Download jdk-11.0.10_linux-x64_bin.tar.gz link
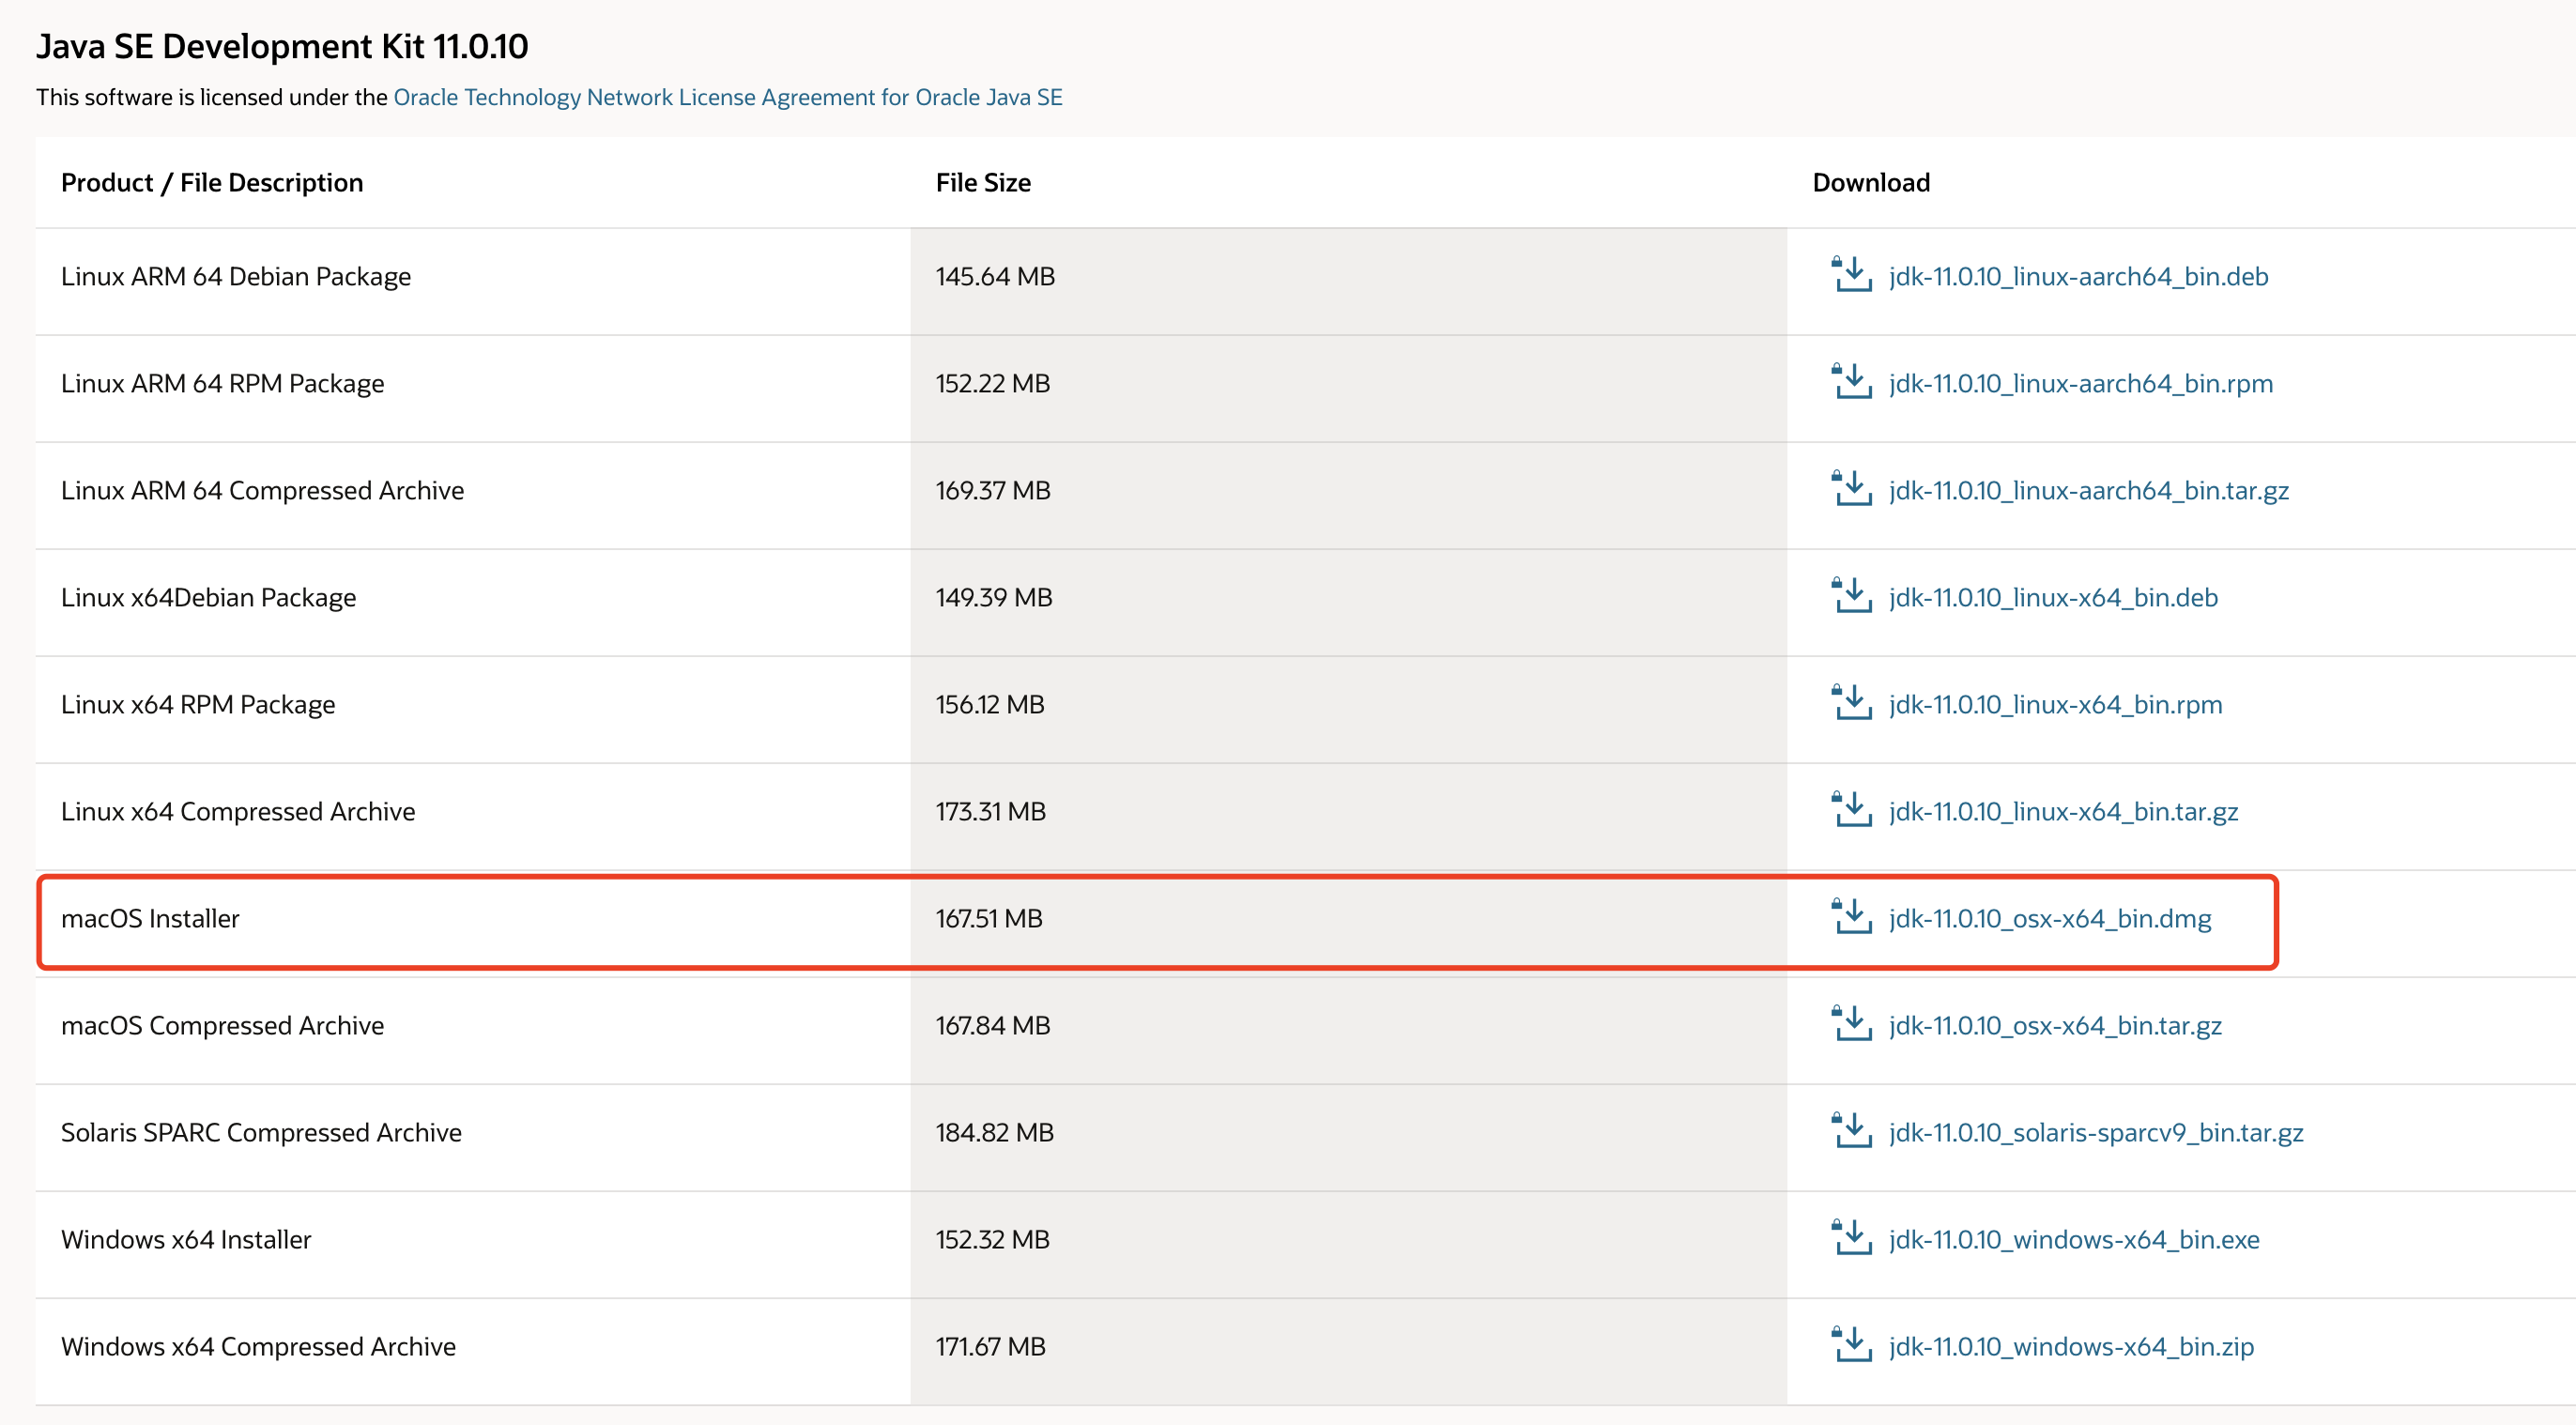 [2063, 811]
